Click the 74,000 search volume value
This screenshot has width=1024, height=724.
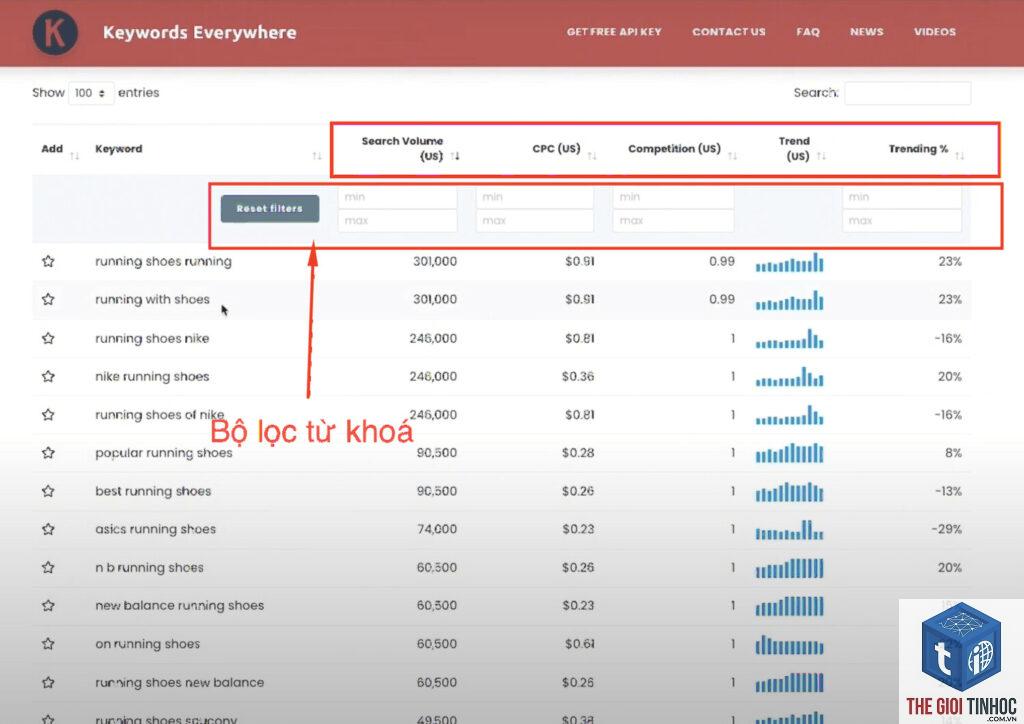(x=436, y=529)
